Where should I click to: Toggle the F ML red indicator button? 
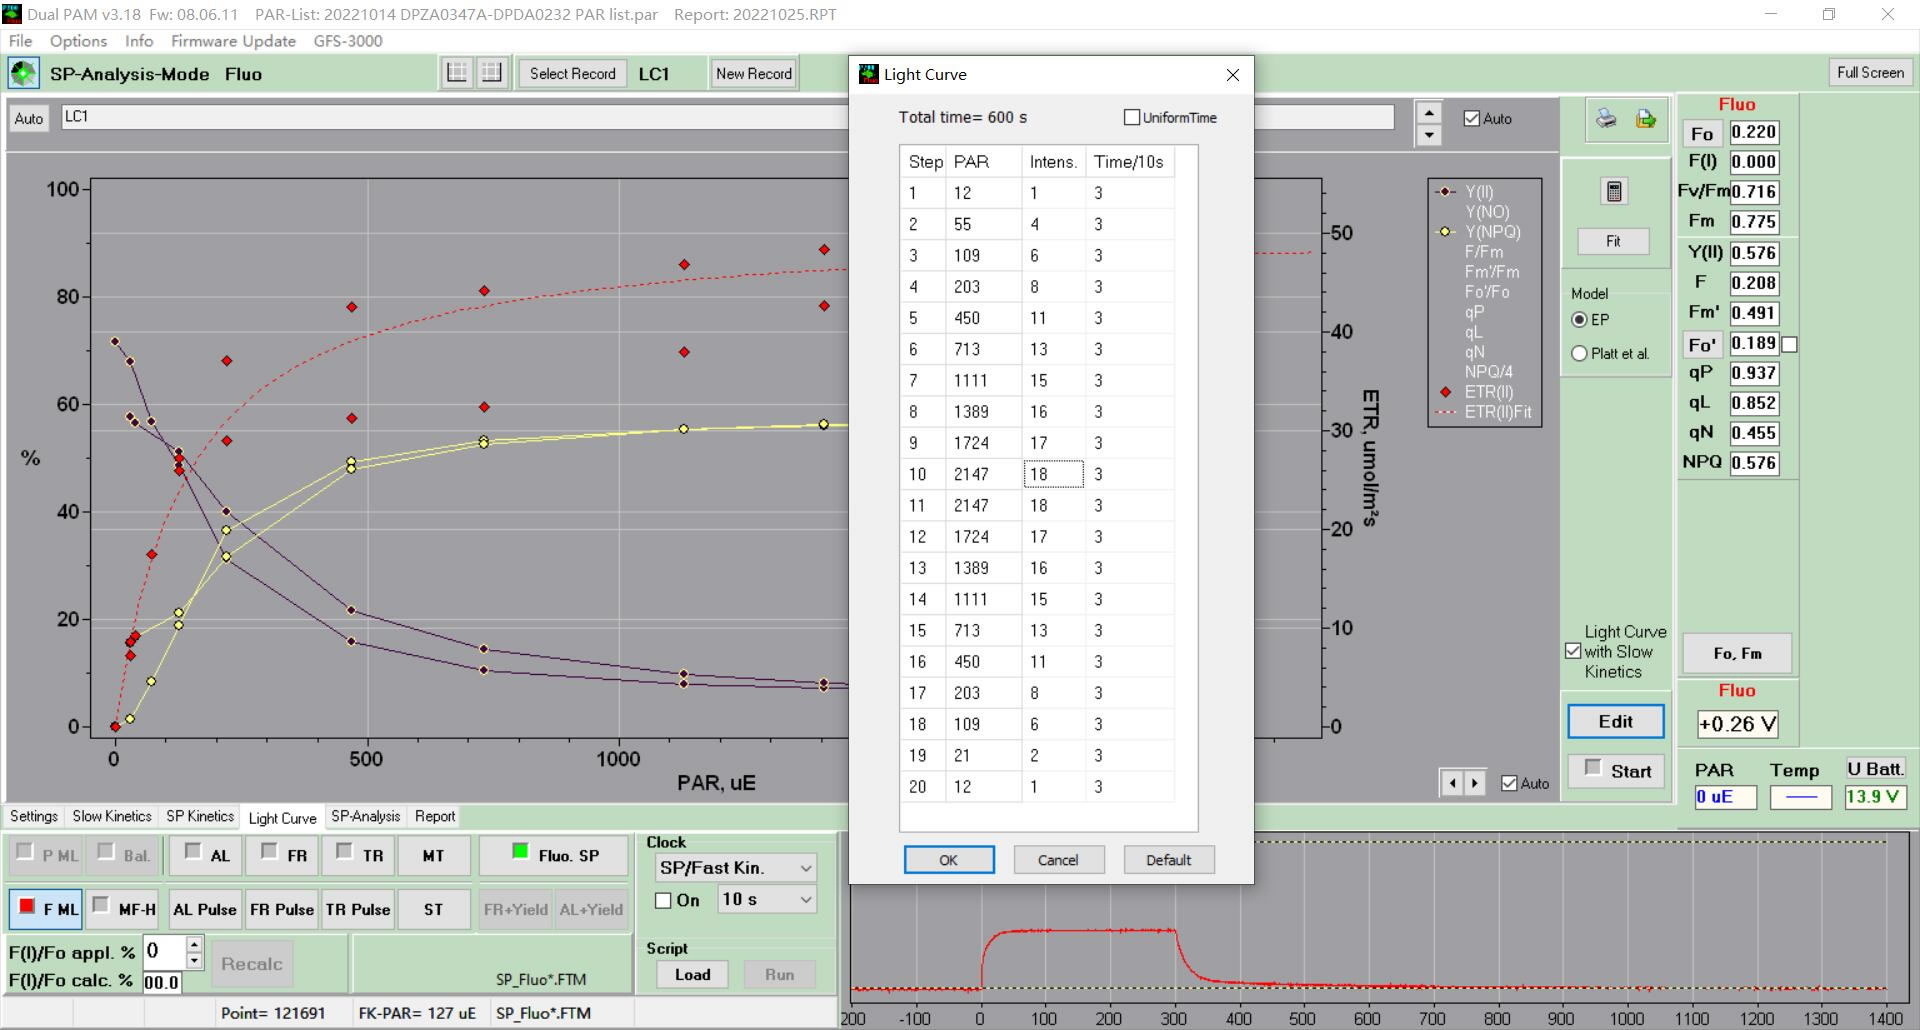46,909
